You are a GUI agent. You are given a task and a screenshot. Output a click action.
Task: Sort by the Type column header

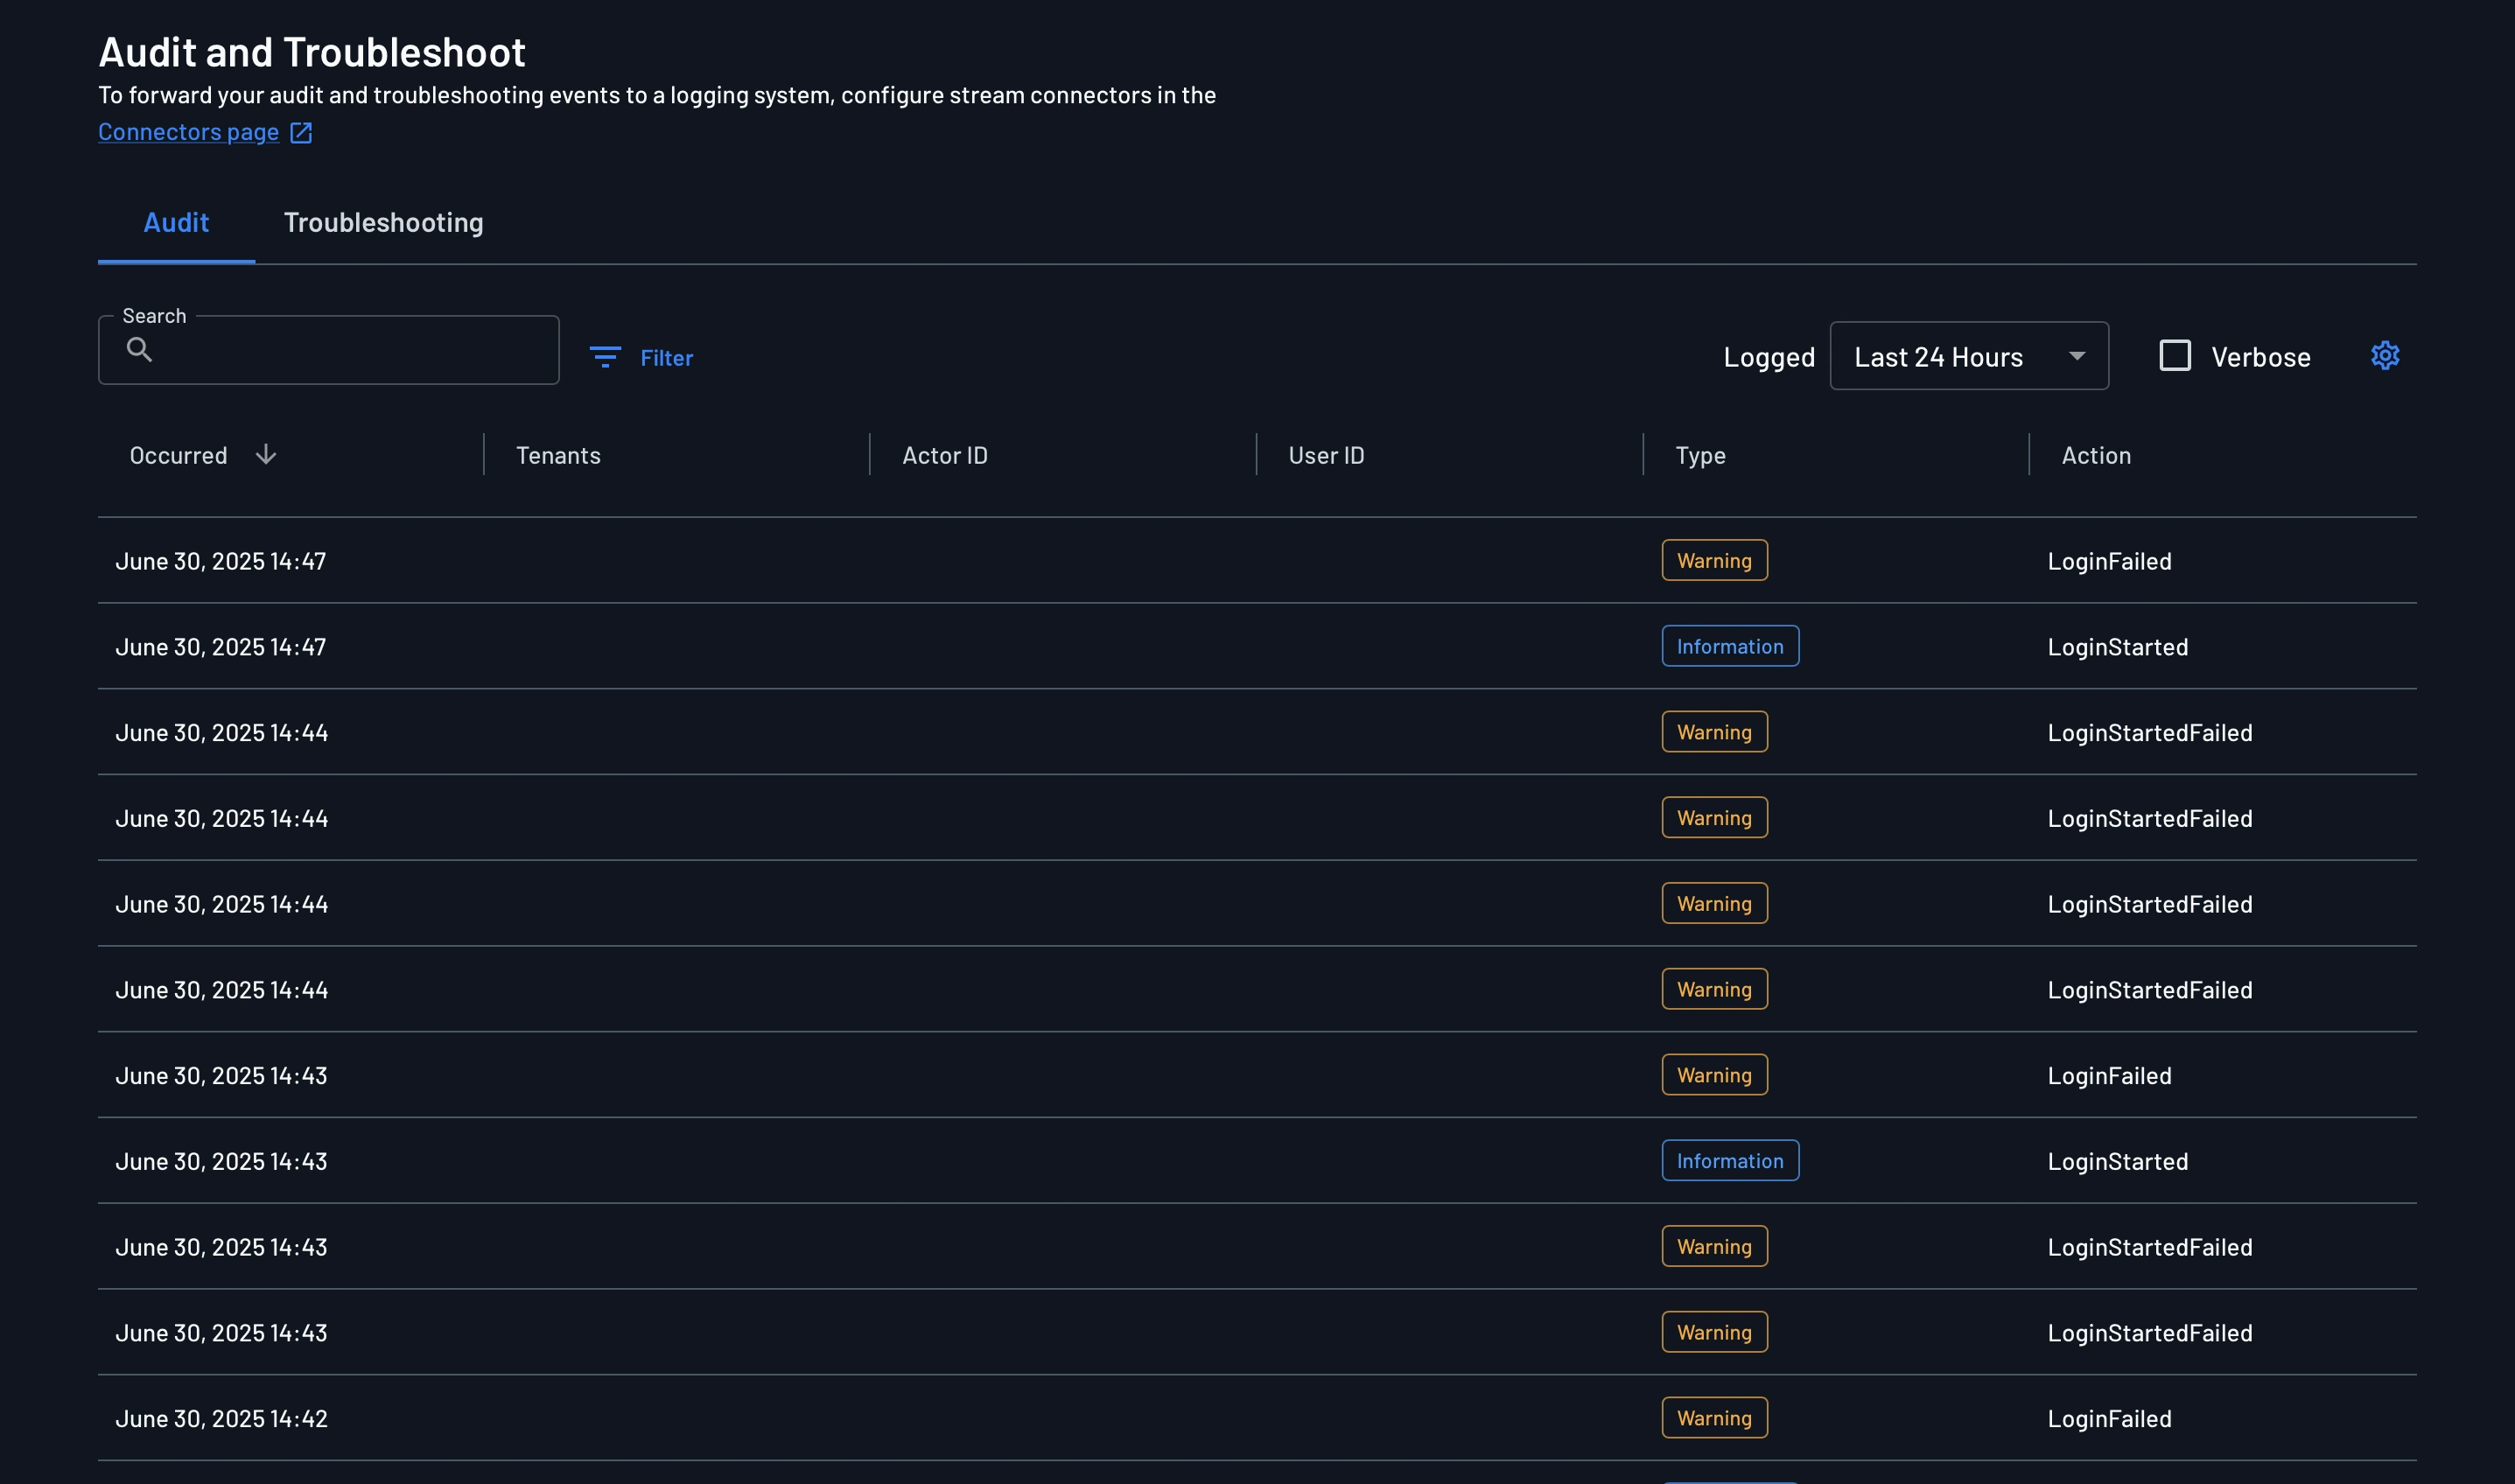[1700, 456]
